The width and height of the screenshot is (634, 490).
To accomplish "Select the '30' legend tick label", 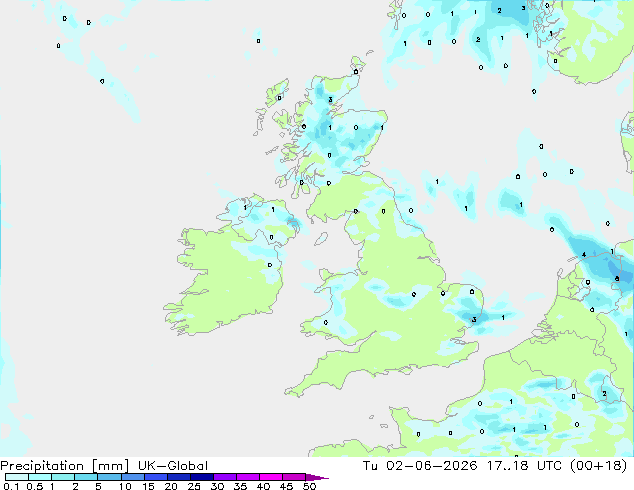I will (217, 486).
